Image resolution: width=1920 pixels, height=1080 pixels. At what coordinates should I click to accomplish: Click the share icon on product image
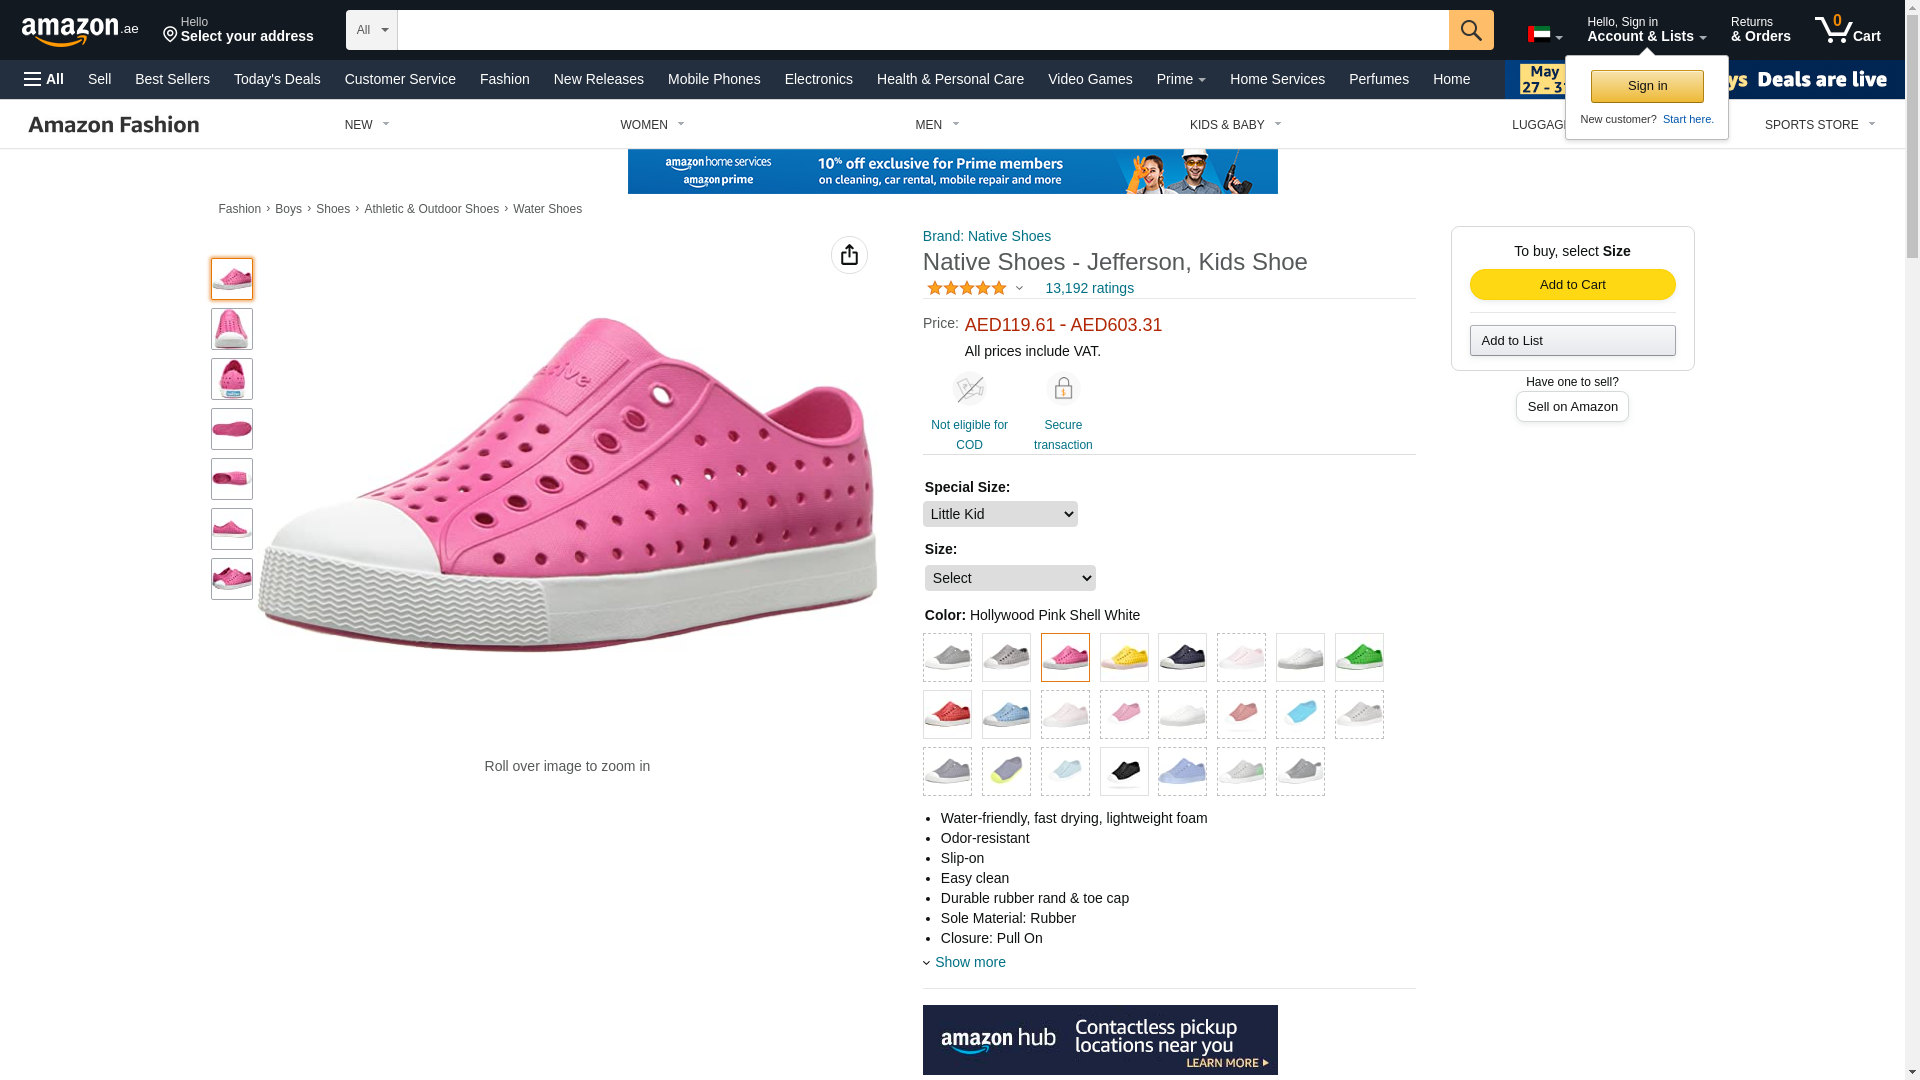849,255
